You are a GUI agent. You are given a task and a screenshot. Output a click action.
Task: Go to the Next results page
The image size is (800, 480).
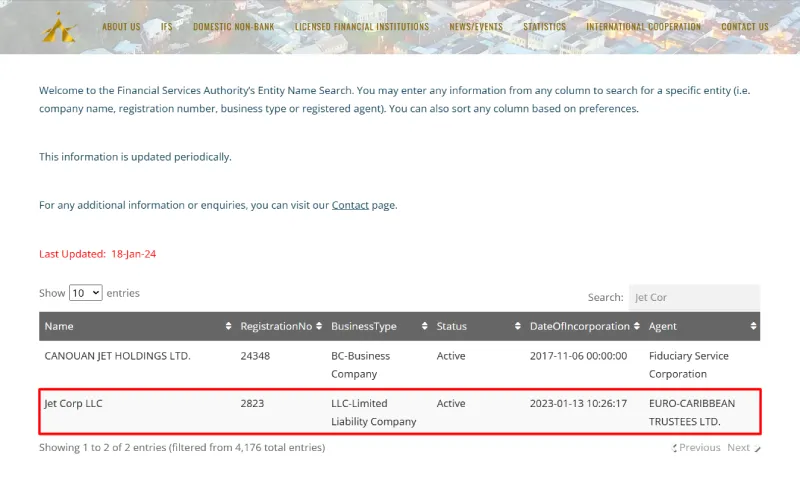[743, 447]
